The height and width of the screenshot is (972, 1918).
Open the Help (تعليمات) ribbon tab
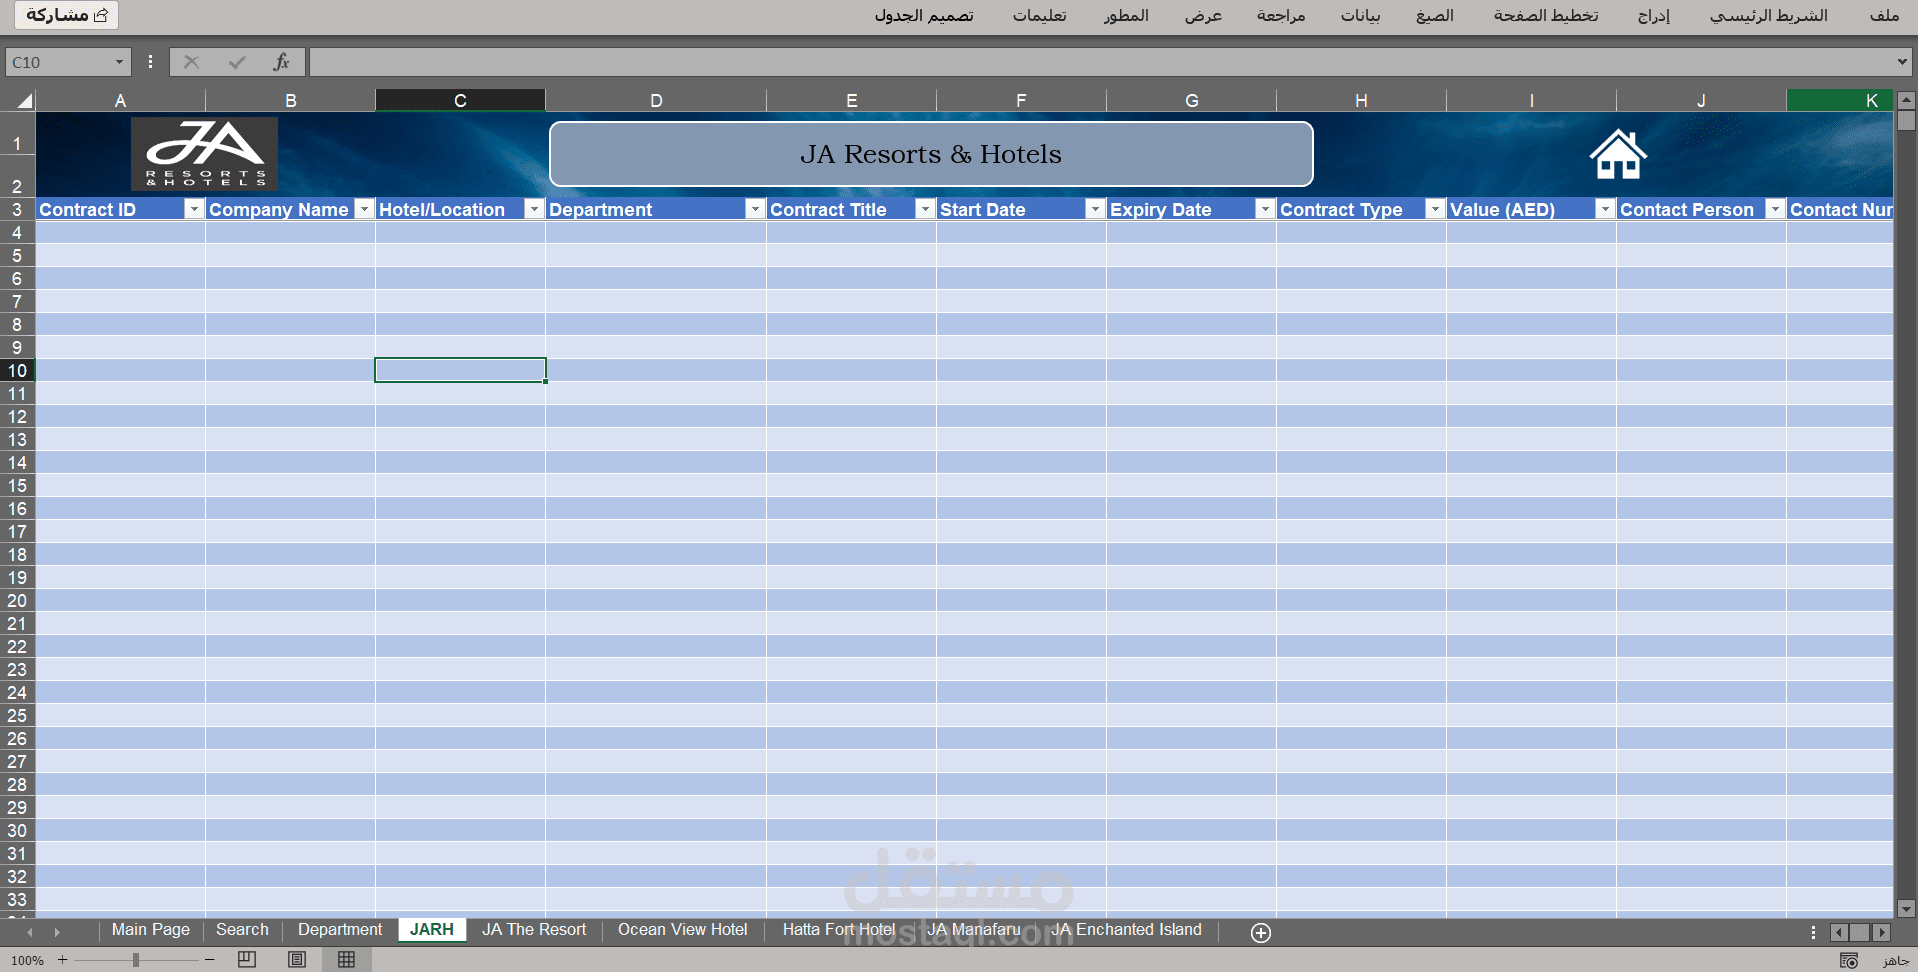[x=1039, y=15]
